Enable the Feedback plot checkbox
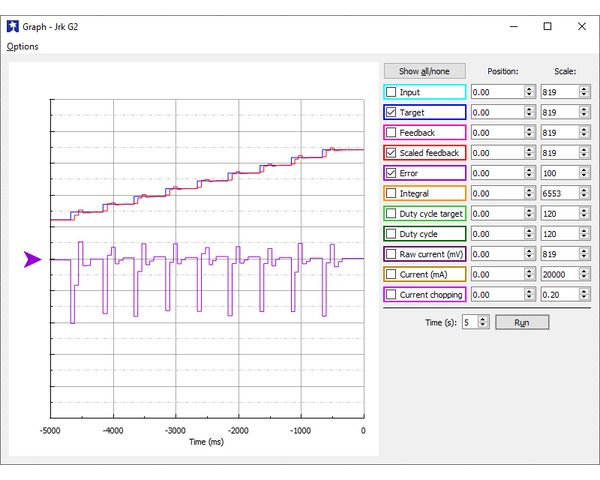 coord(391,132)
